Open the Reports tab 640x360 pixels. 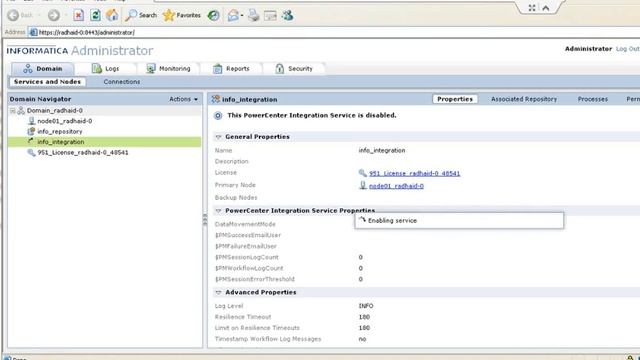pos(231,69)
